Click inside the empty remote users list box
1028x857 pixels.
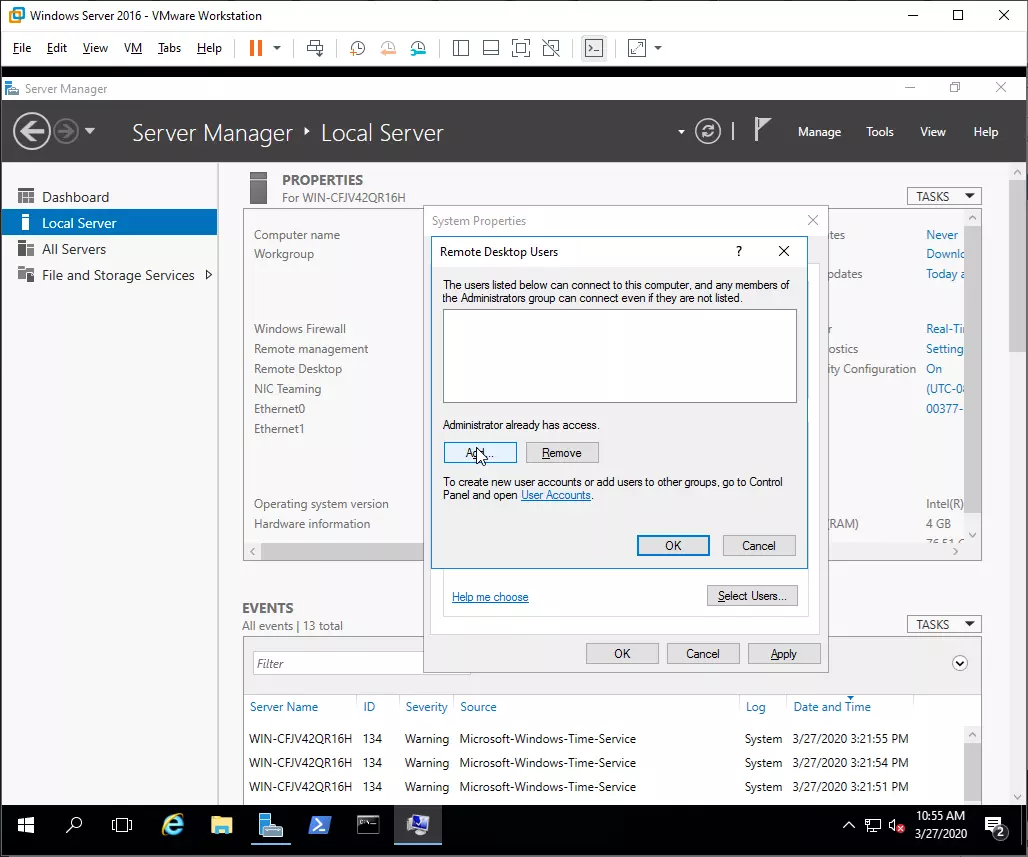coord(620,356)
